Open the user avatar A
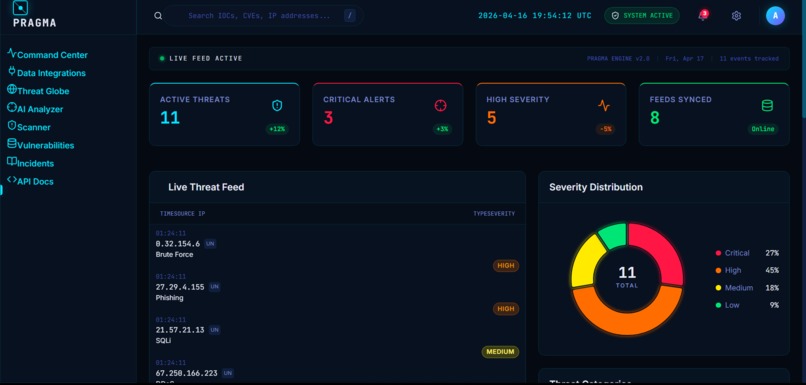Image resolution: width=806 pixels, height=385 pixels. coord(775,16)
